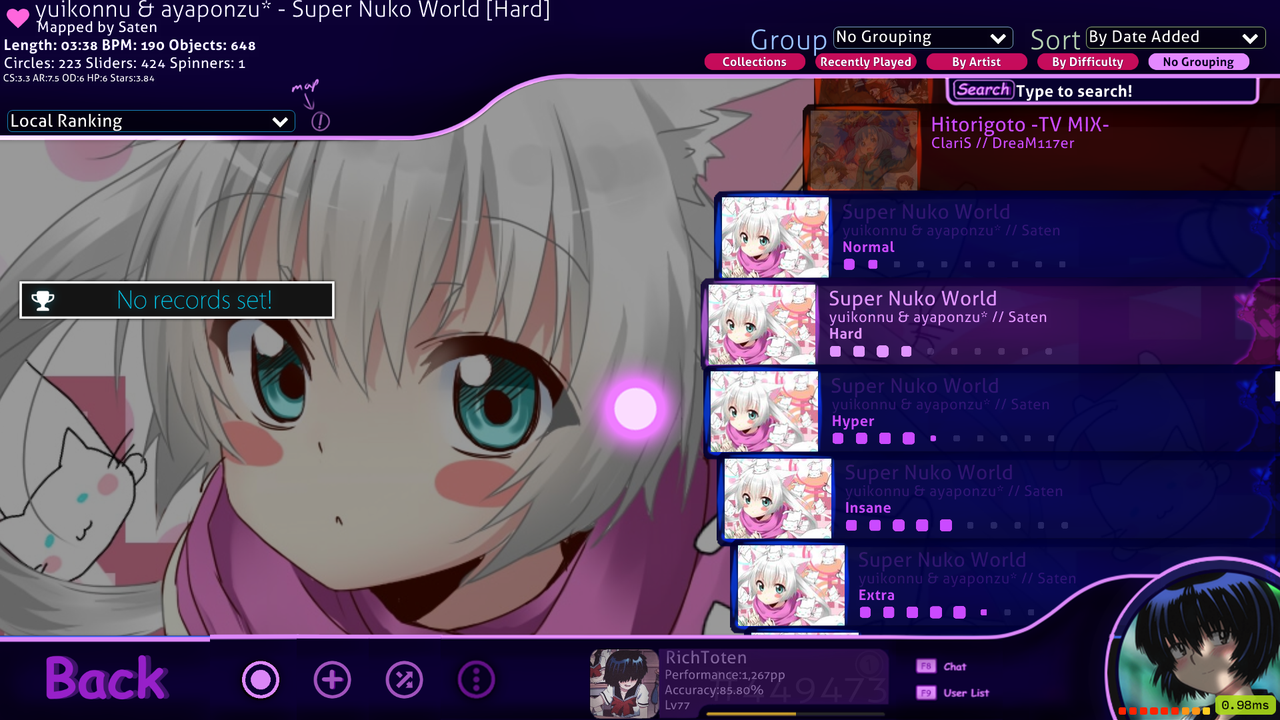Click the Insane difficulty thumbnail image
The image size is (1280, 720).
tap(777, 498)
